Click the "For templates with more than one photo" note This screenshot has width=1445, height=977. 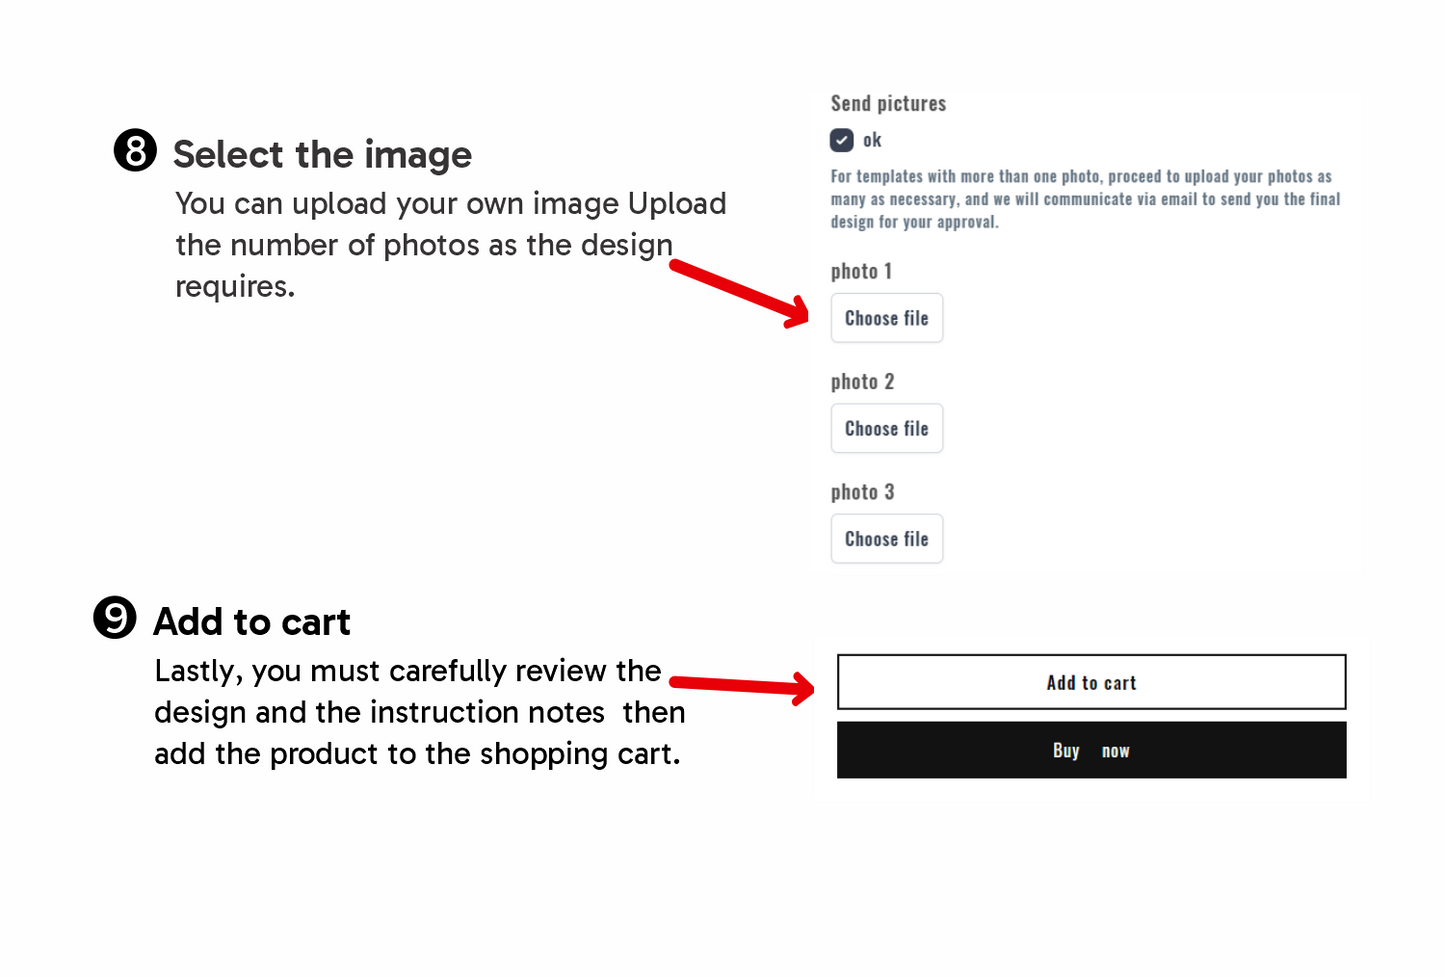coord(1085,199)
